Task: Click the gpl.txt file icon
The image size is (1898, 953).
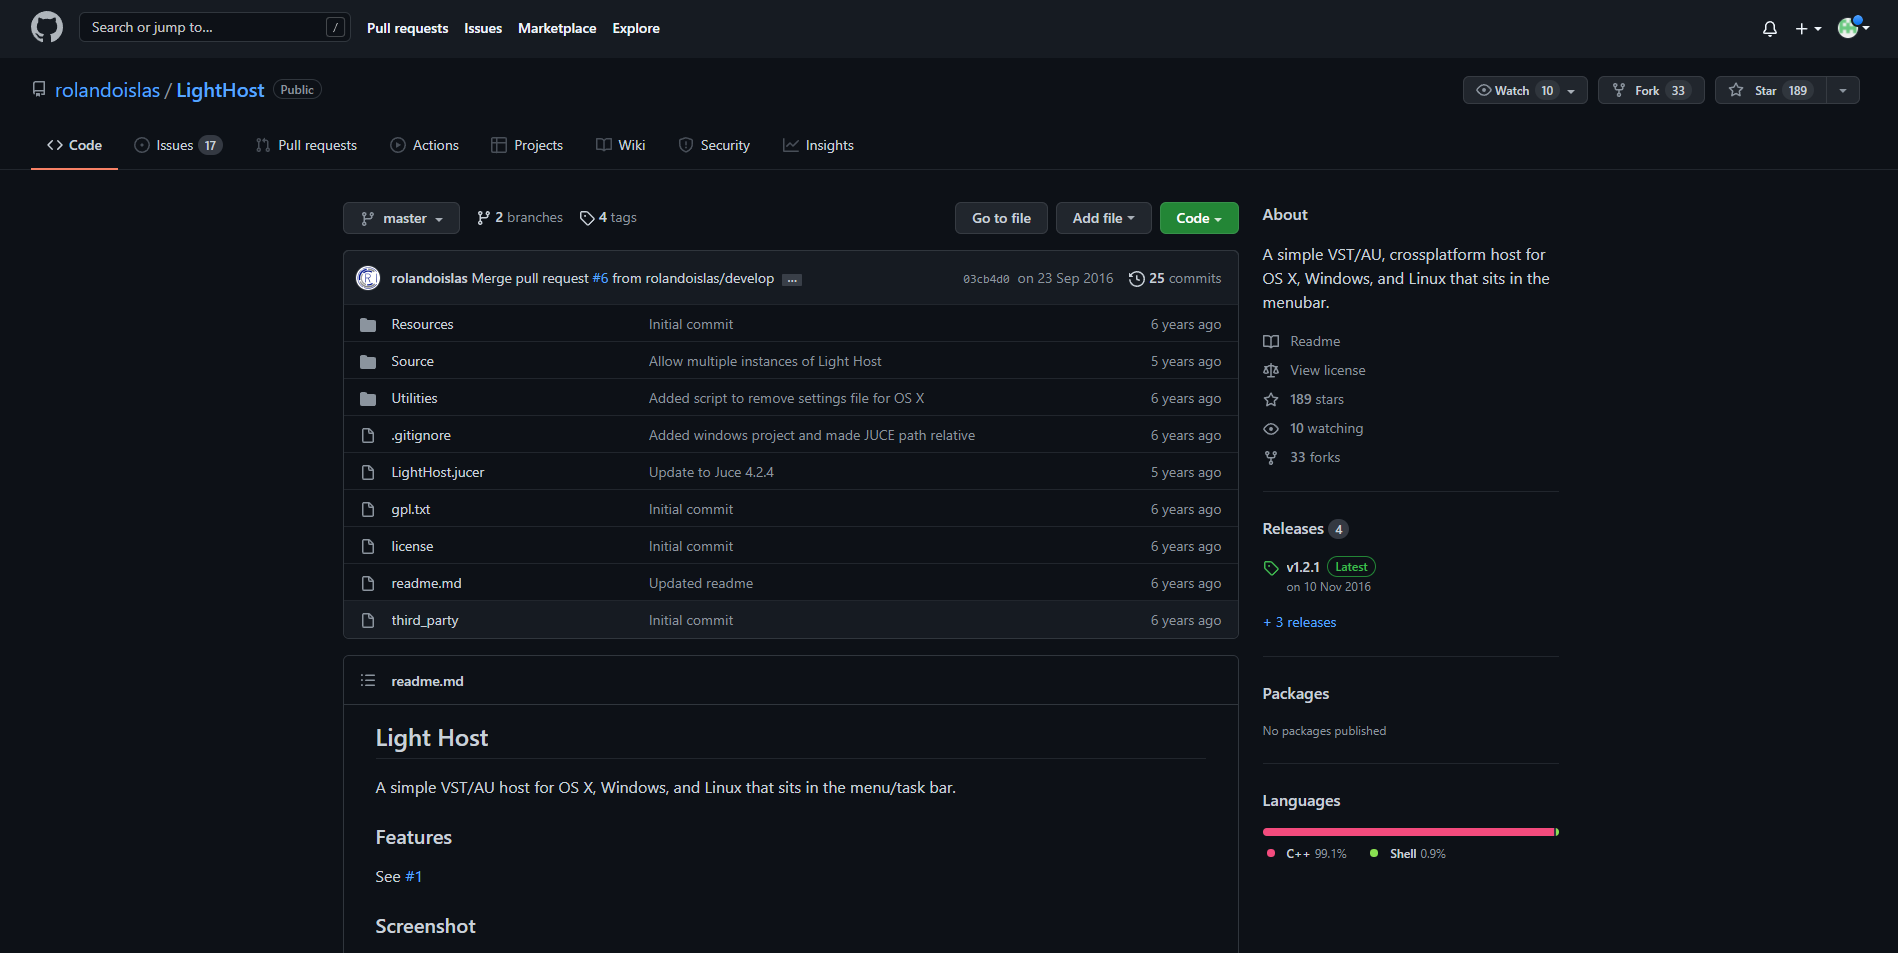Action: 368,509
